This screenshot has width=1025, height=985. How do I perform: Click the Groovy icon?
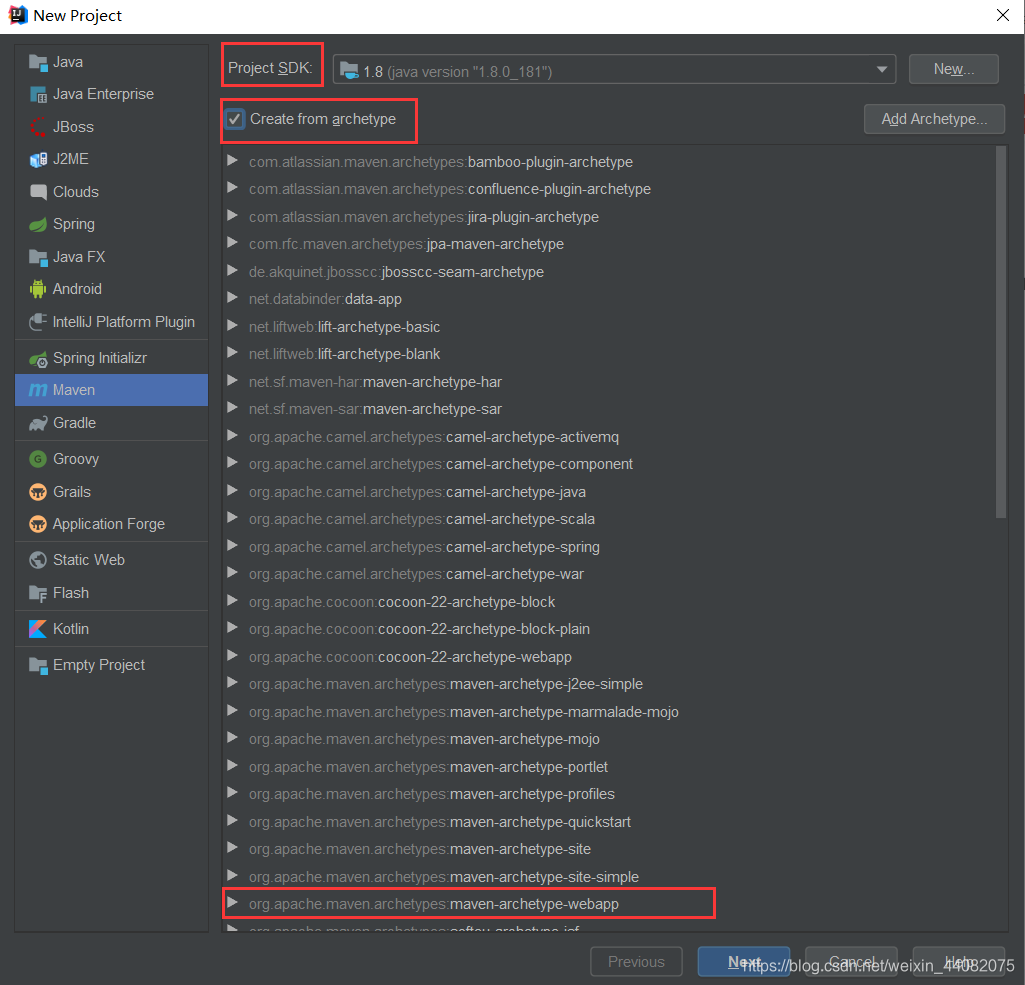[38, 459]
